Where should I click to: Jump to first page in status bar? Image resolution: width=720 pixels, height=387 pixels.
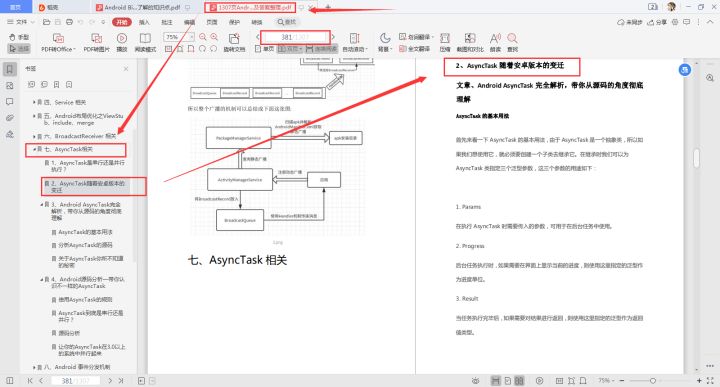tap(30, 381)
